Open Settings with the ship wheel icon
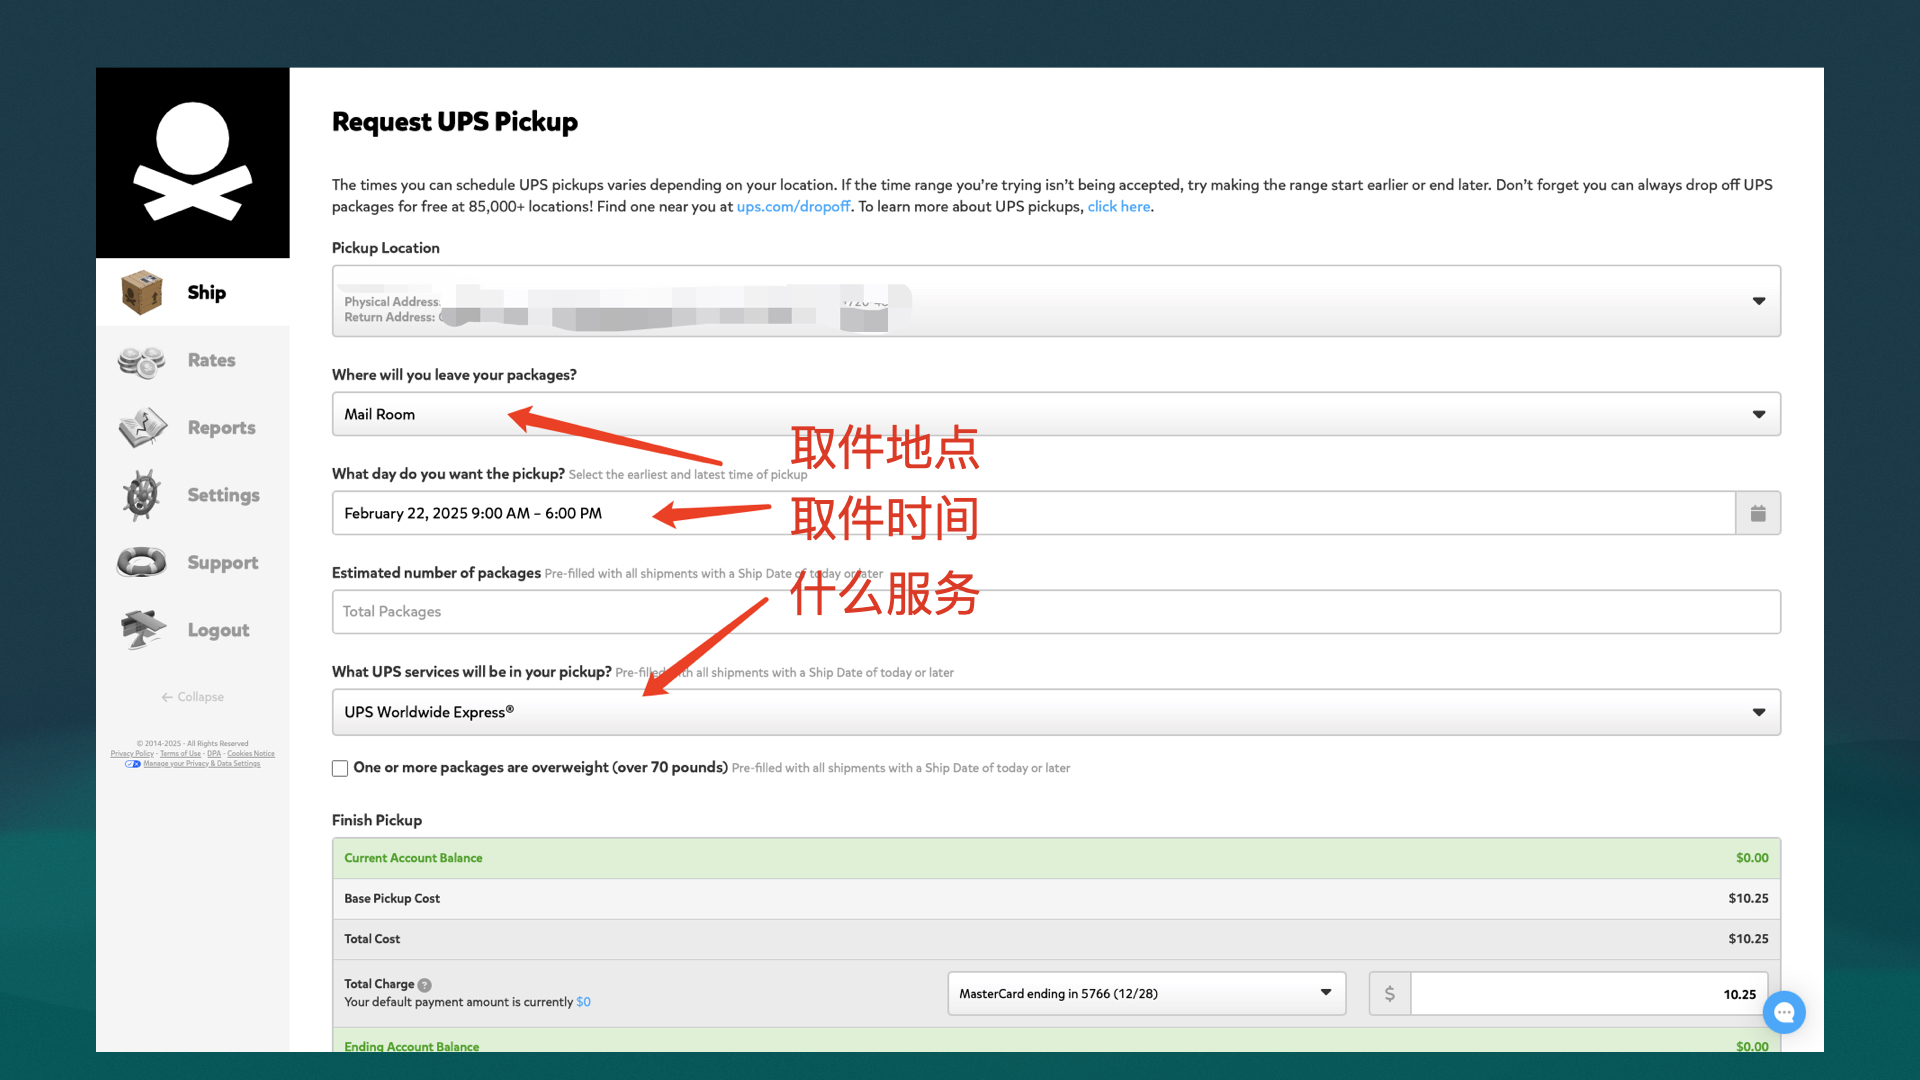This screenshot has height=1080, width=1920. (x=141, y=495)
